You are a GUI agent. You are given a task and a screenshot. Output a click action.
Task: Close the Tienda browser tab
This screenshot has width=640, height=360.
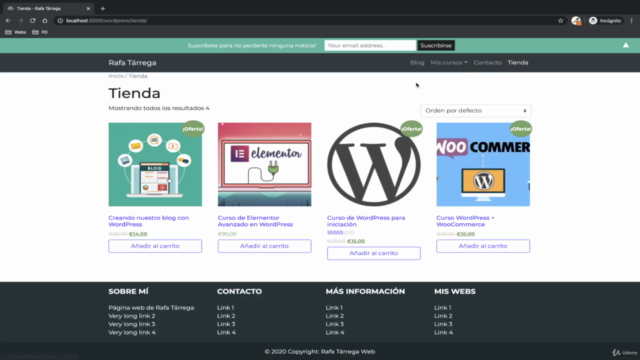[x=88, y=8]
